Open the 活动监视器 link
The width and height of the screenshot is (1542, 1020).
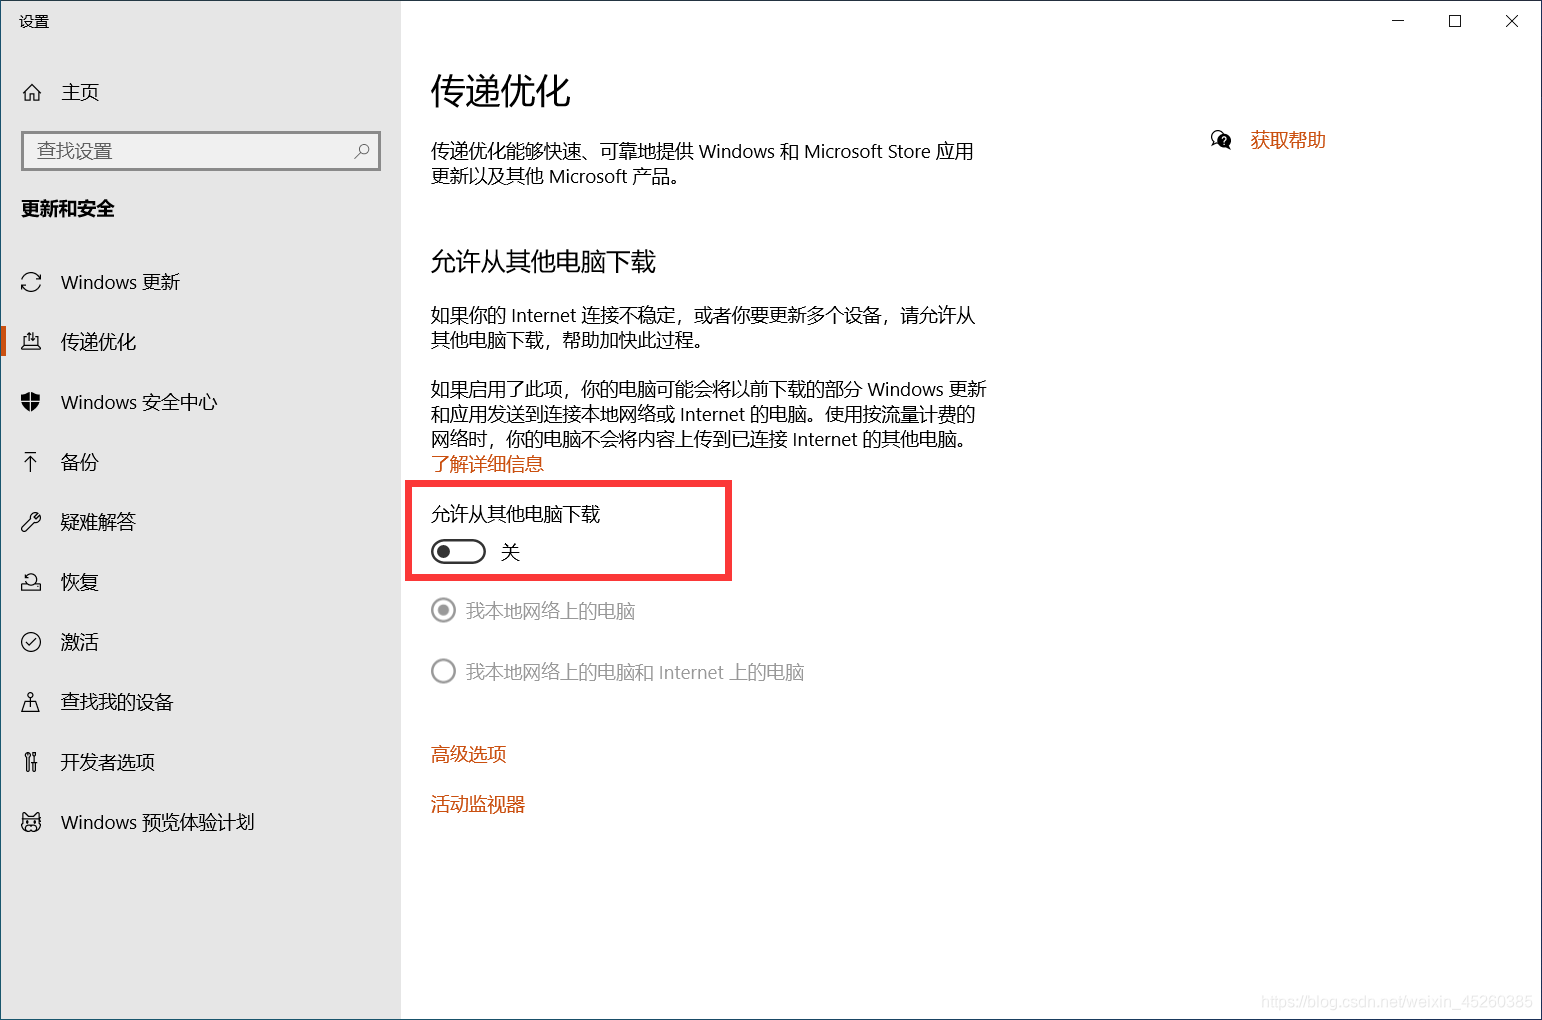[478, 804]
